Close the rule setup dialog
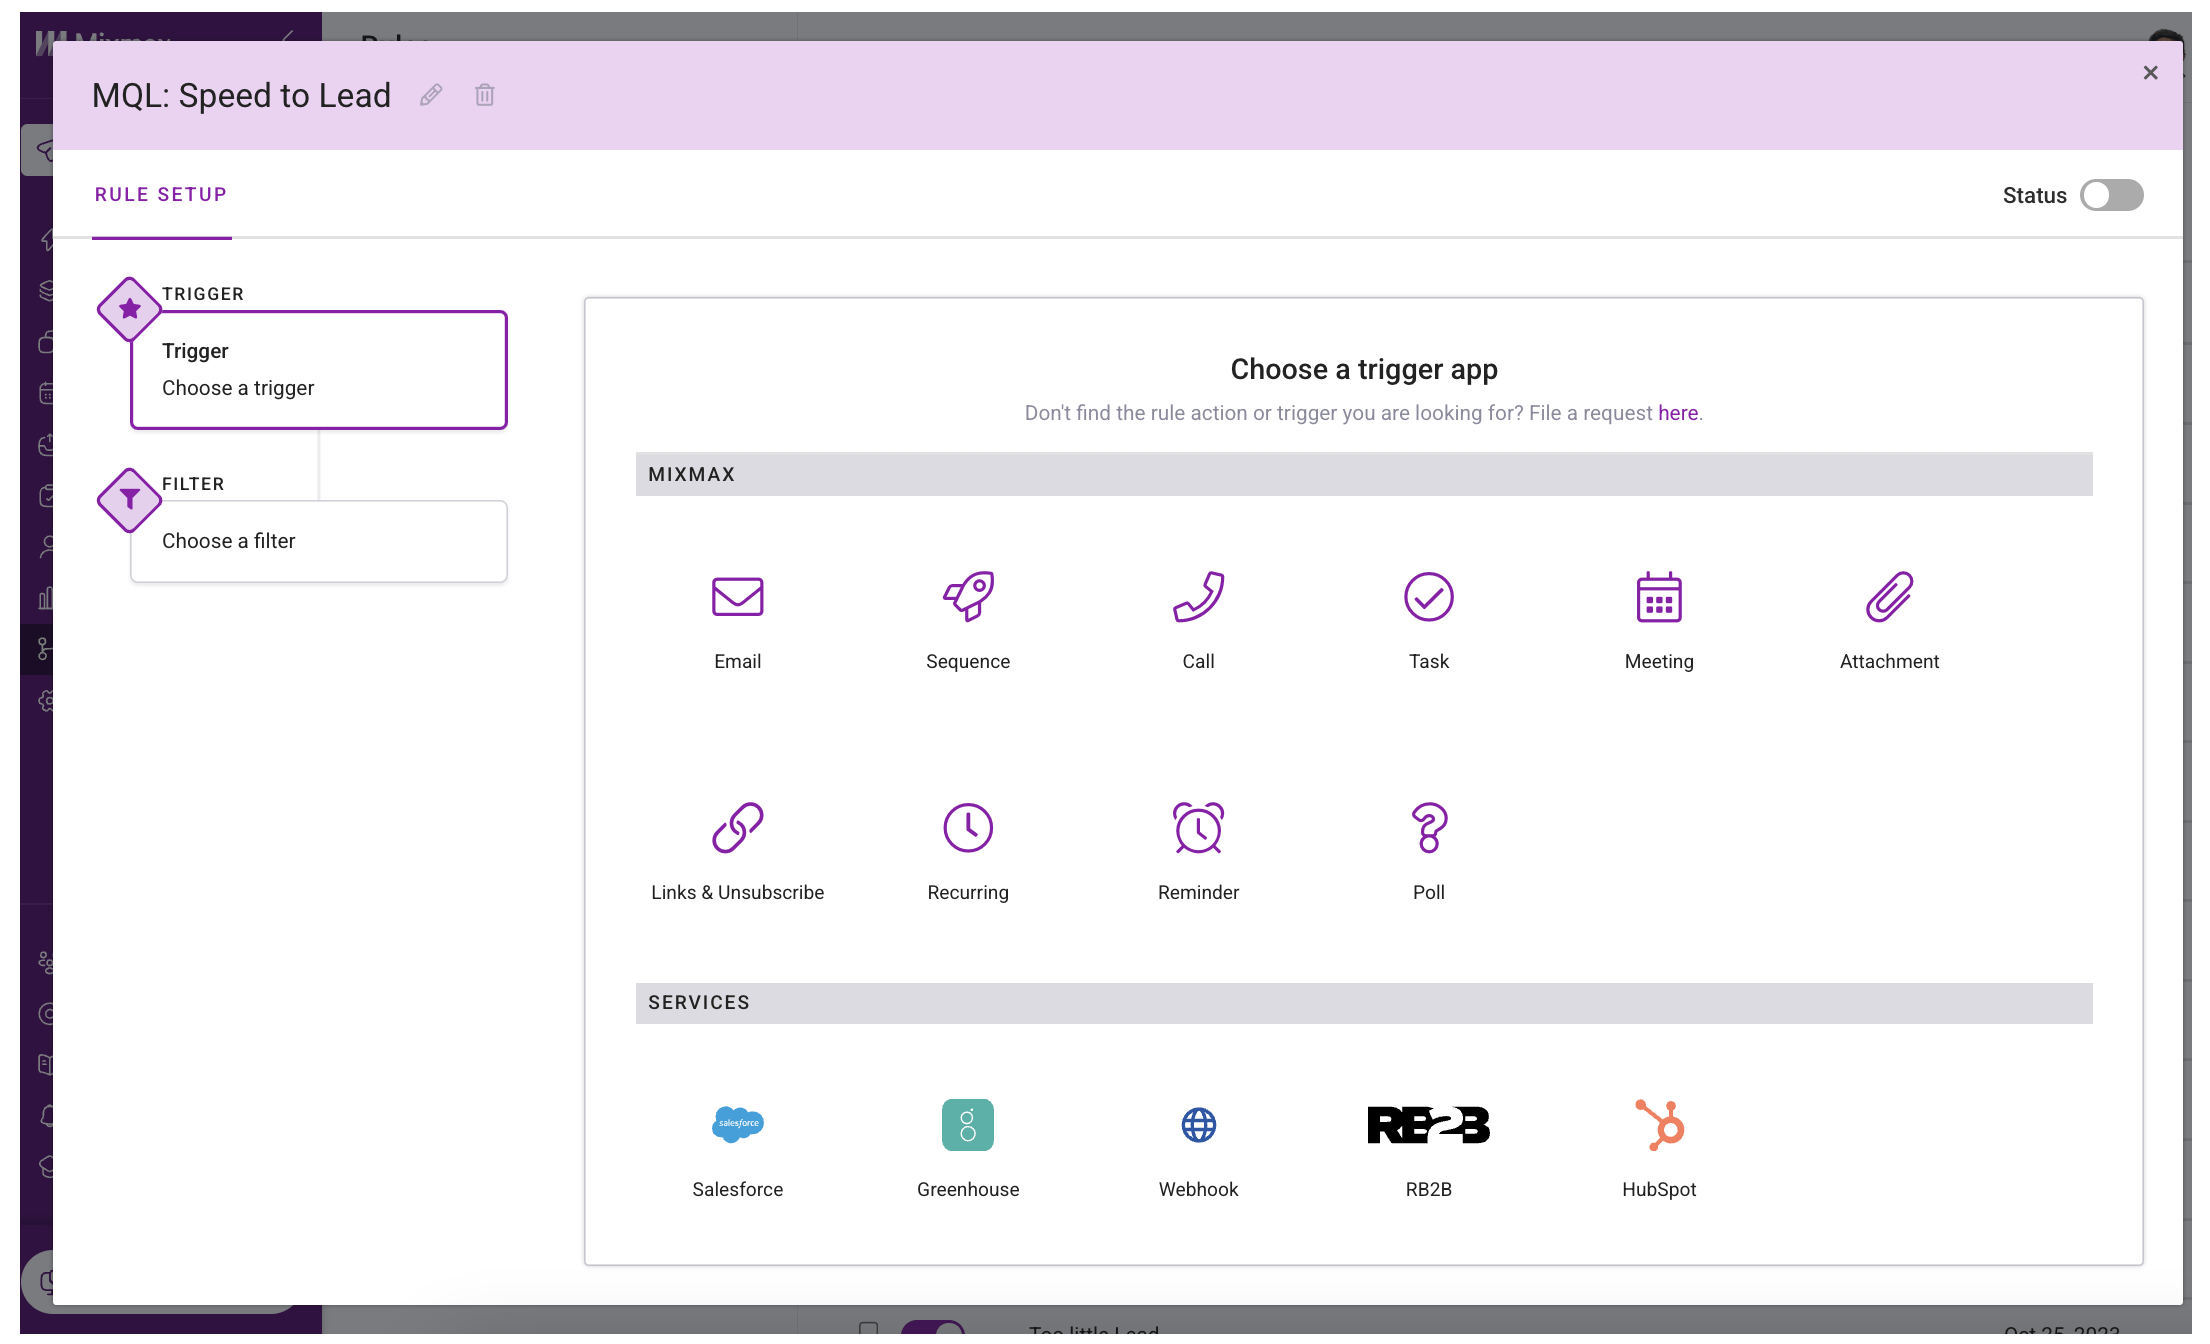Viewport: 2210px width, 1344px height. click(x=2150, y=73)
